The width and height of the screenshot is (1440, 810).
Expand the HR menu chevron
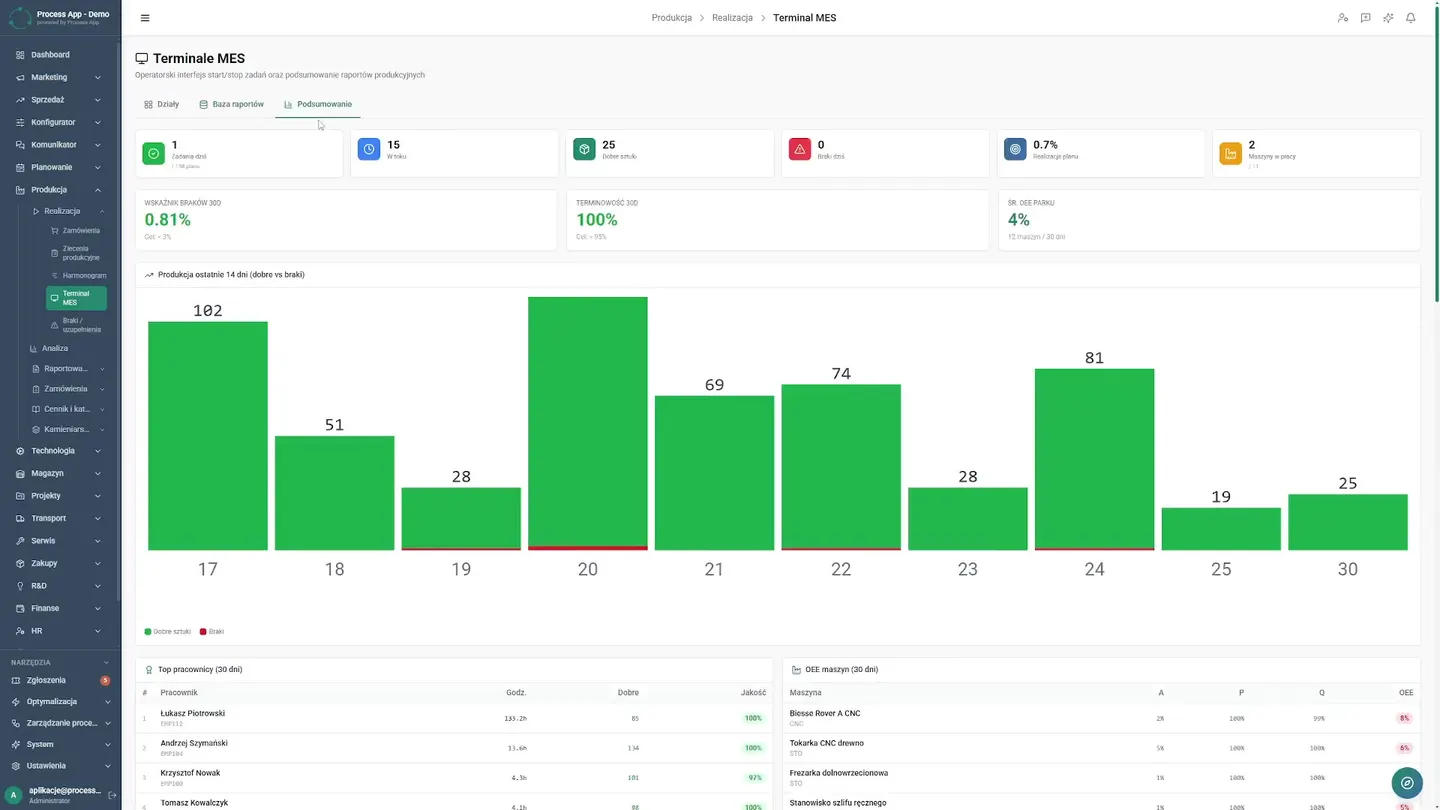click(98, 631)
